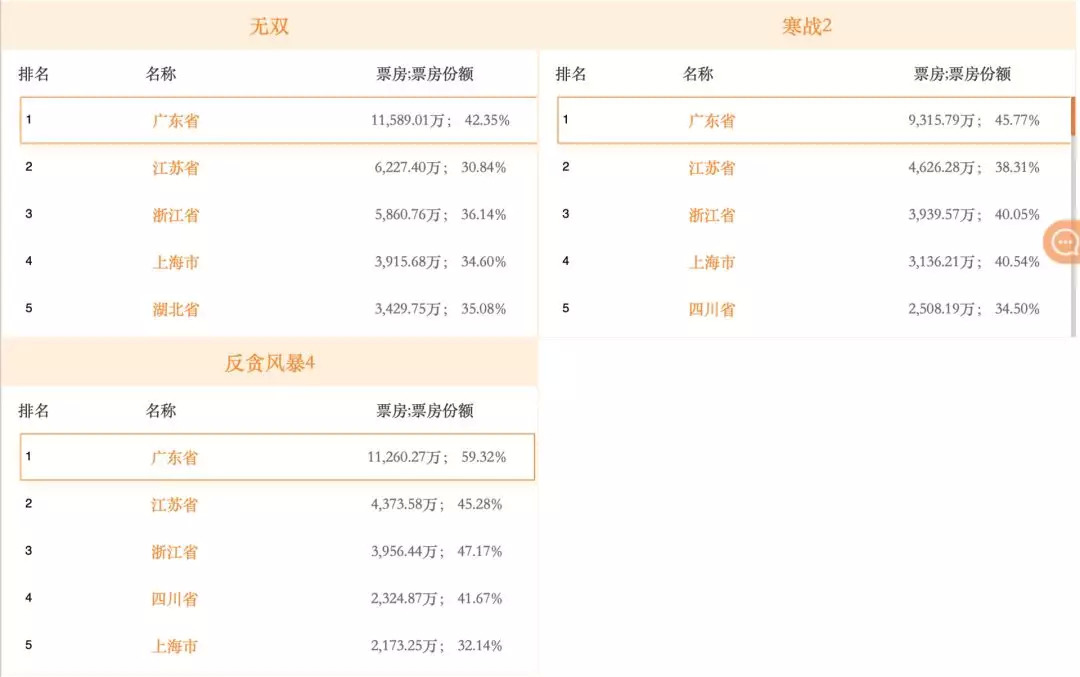Click 浙江省 under the 无双 ranking
This screenshot has height=677, width=1080.
pyautogui.click(x=176, y=215)
